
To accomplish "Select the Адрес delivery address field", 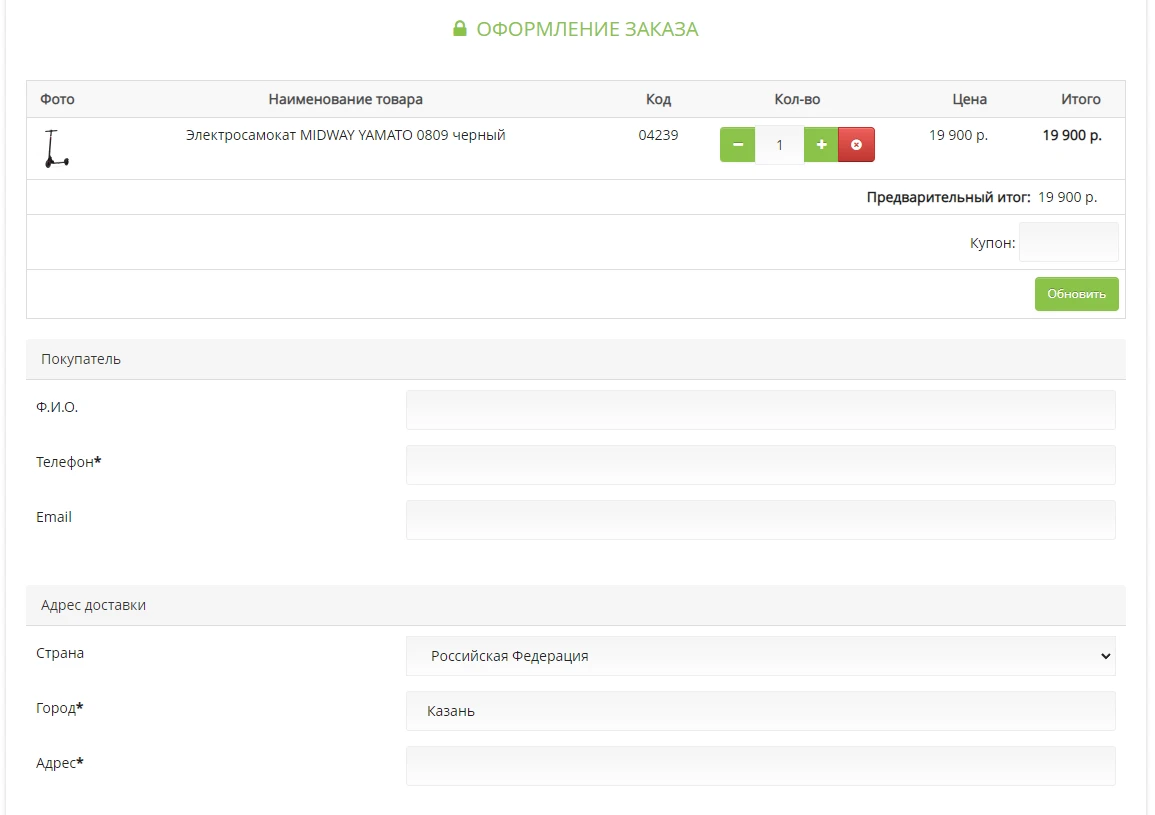I will (x=760, y=766).
